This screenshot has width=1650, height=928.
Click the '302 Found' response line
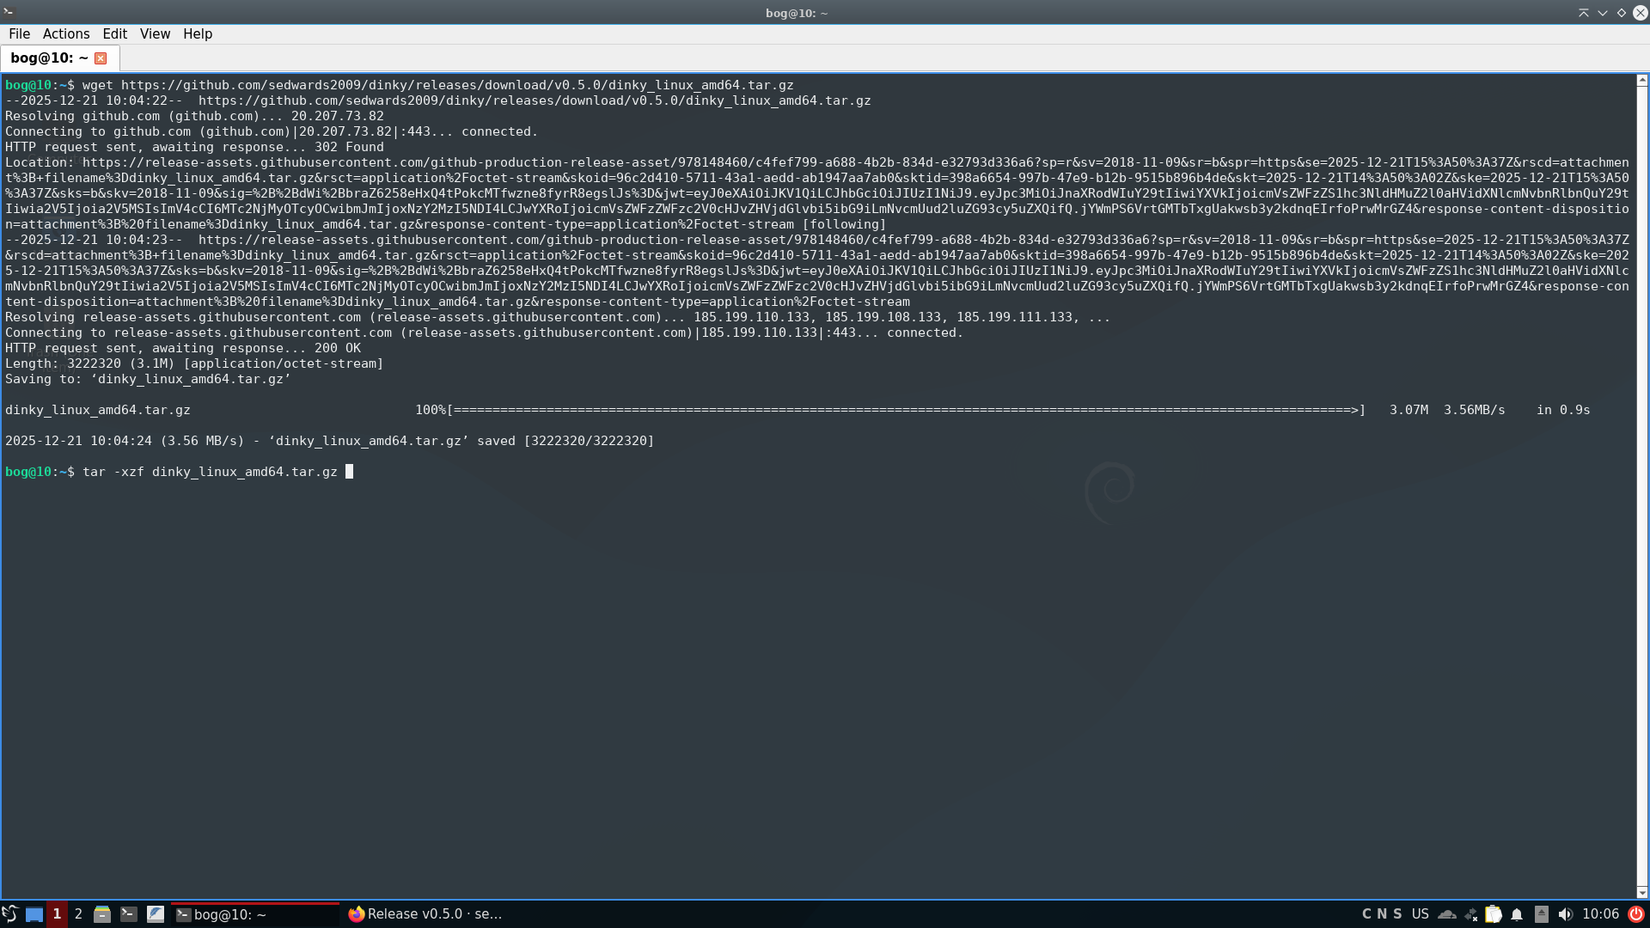point(194,147)
